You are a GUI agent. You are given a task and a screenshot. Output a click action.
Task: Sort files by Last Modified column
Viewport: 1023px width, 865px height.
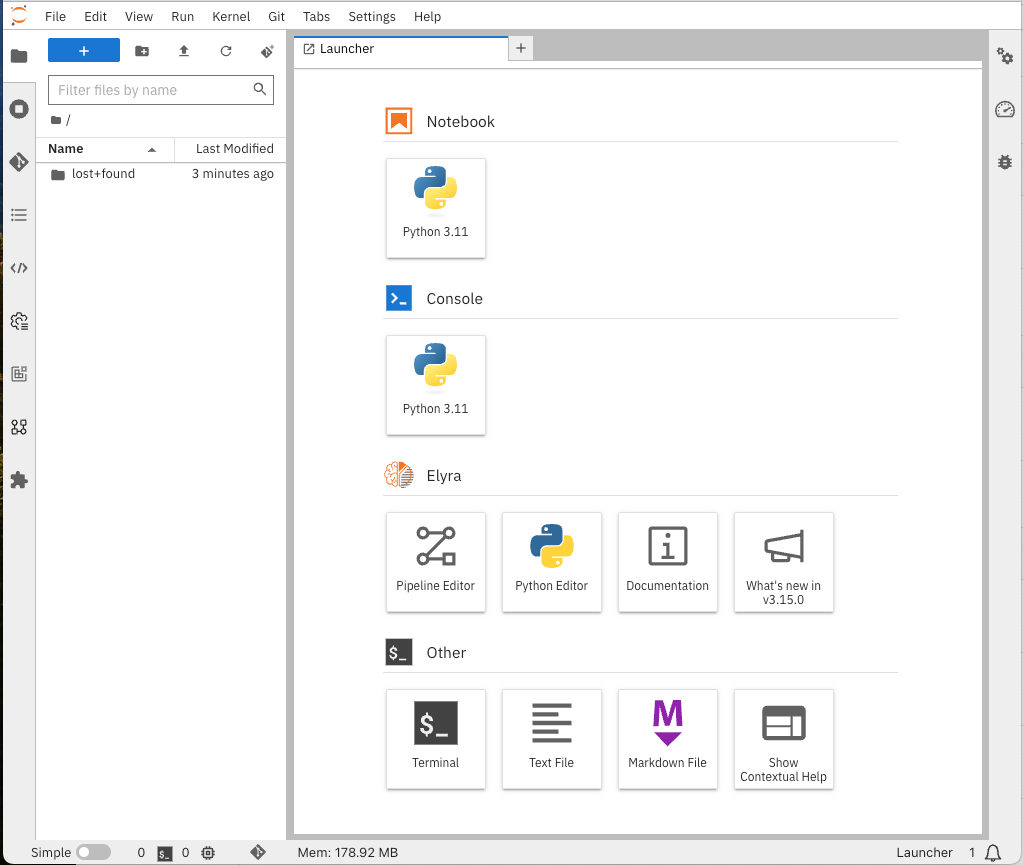coord(234,149)
